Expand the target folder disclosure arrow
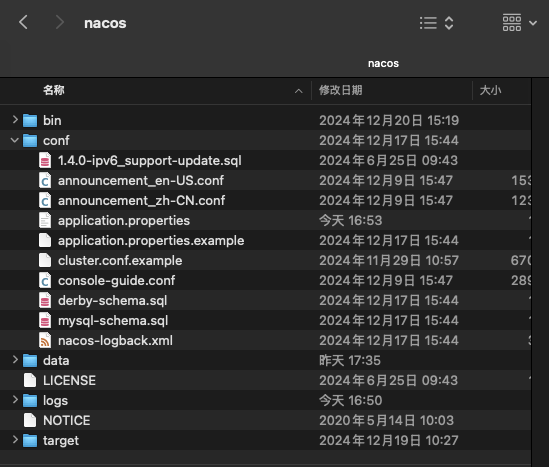The width and height of the screenshot is (549, 467). 15,439
